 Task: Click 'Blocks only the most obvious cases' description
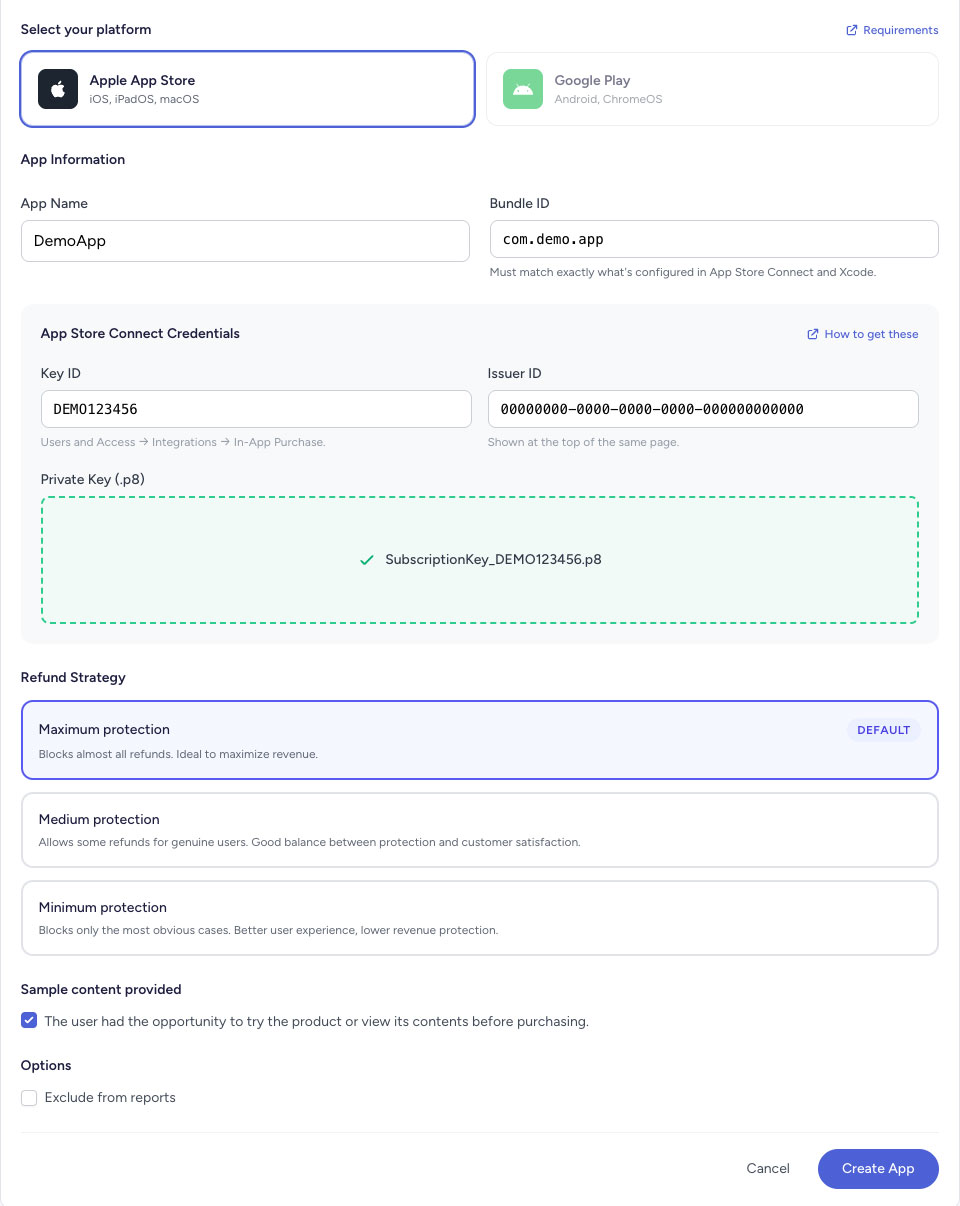click(x=268, y=930)
